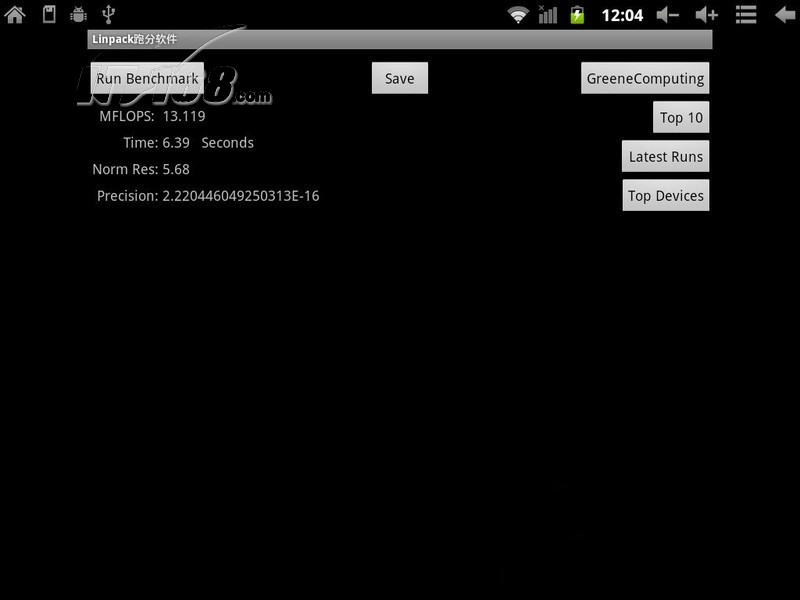The height and width of the screenshot is (600, 800).
Task: View the Top 10 results
Action: (681, 117)
